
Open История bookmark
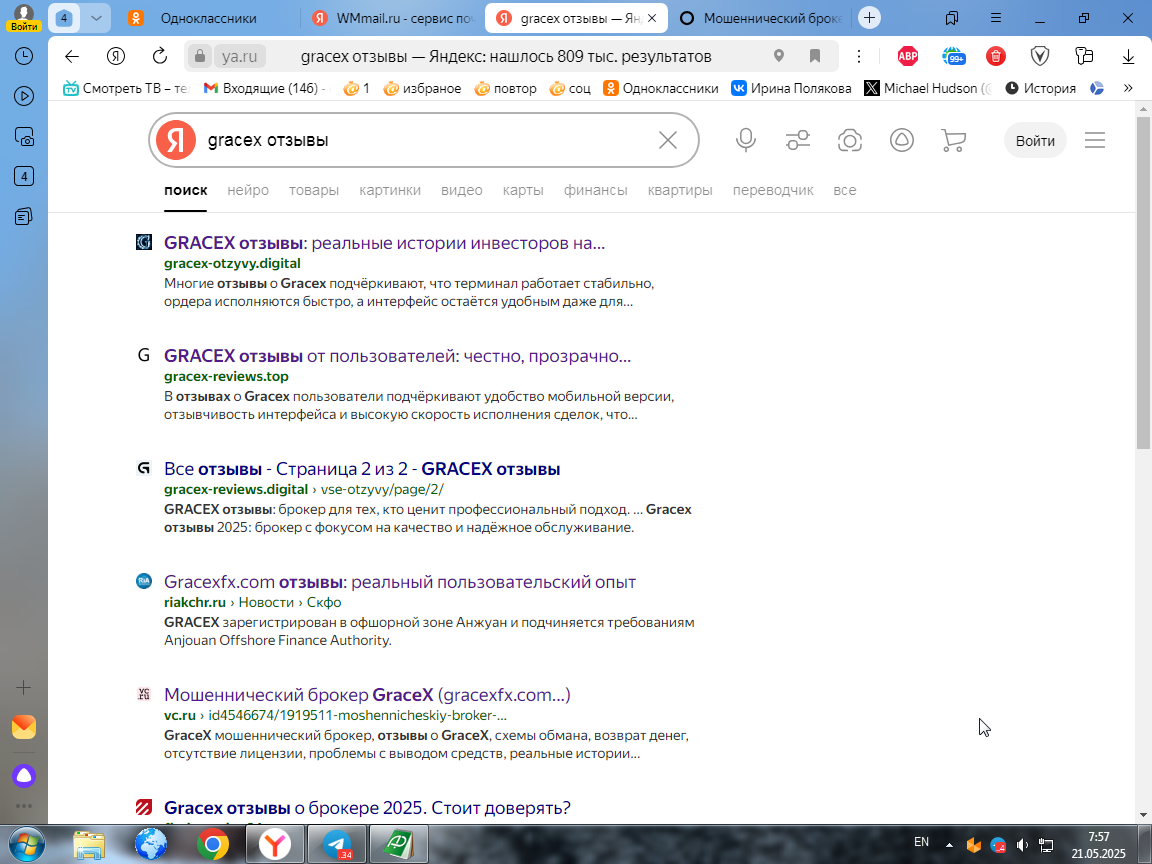(x=1040, y=88)
